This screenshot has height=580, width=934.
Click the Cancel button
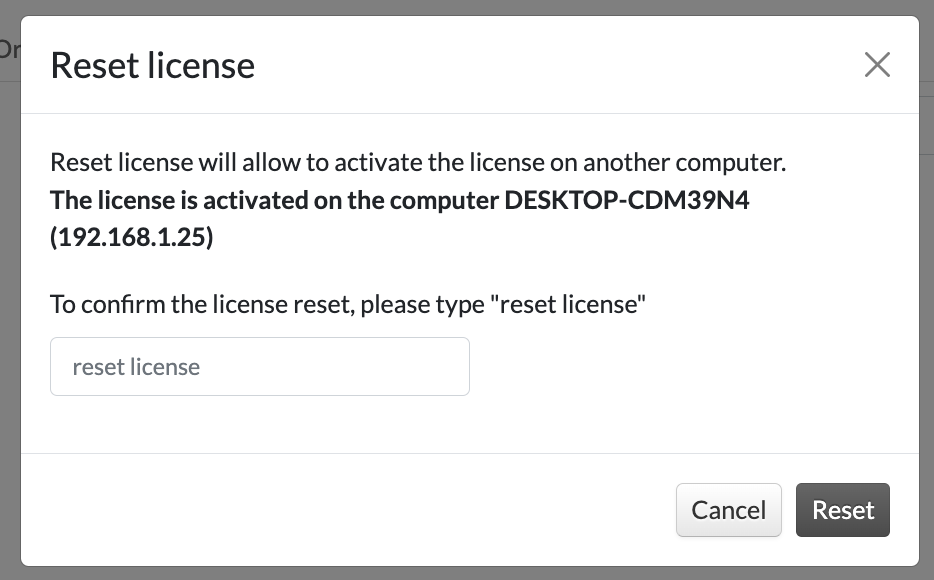coord(728,510)
